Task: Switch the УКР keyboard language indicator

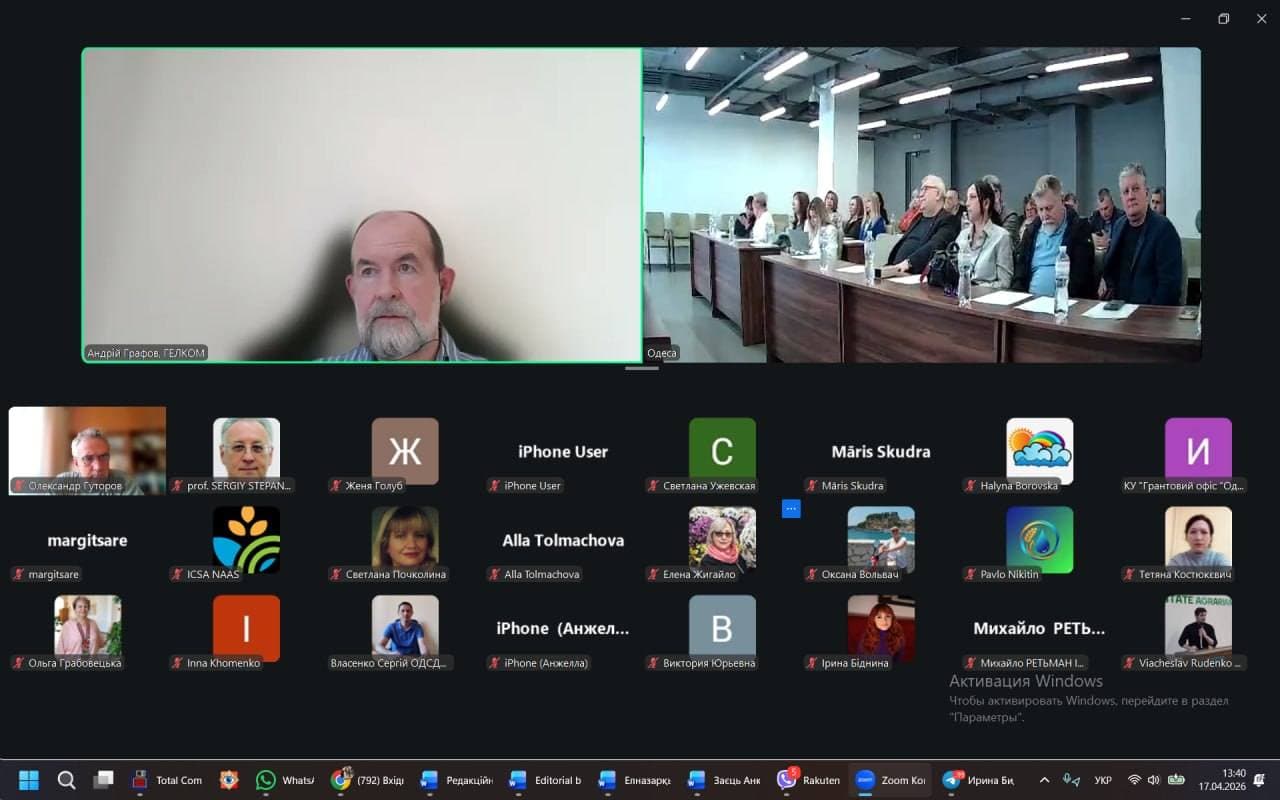Action: click(x=1103, y=780)
